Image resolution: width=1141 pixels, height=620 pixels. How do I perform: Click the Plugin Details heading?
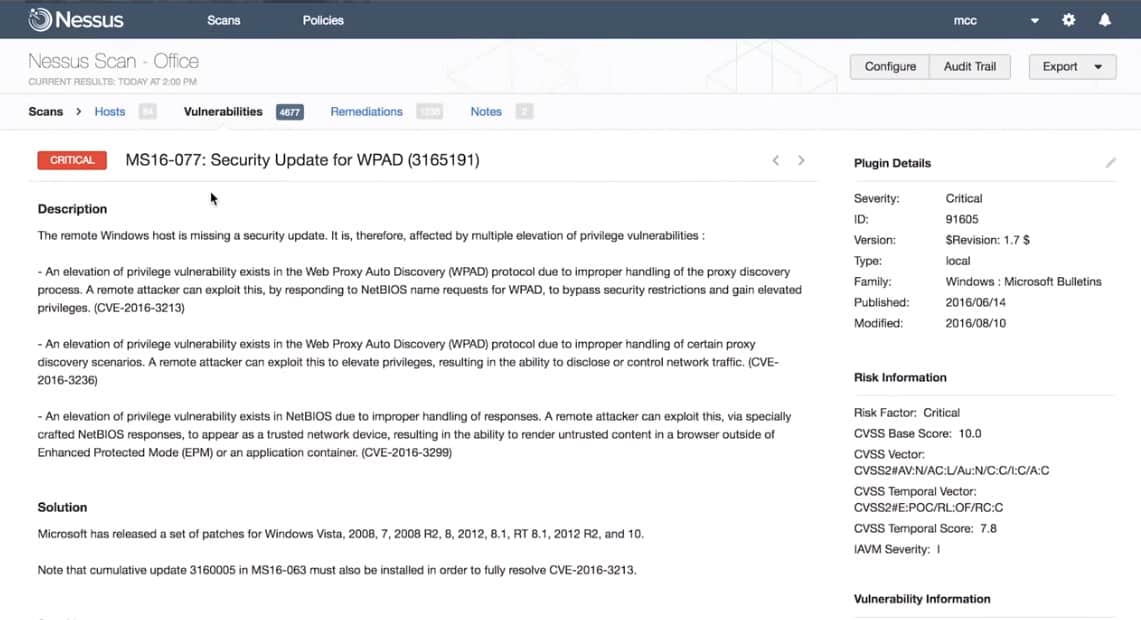tap(892, 163)
